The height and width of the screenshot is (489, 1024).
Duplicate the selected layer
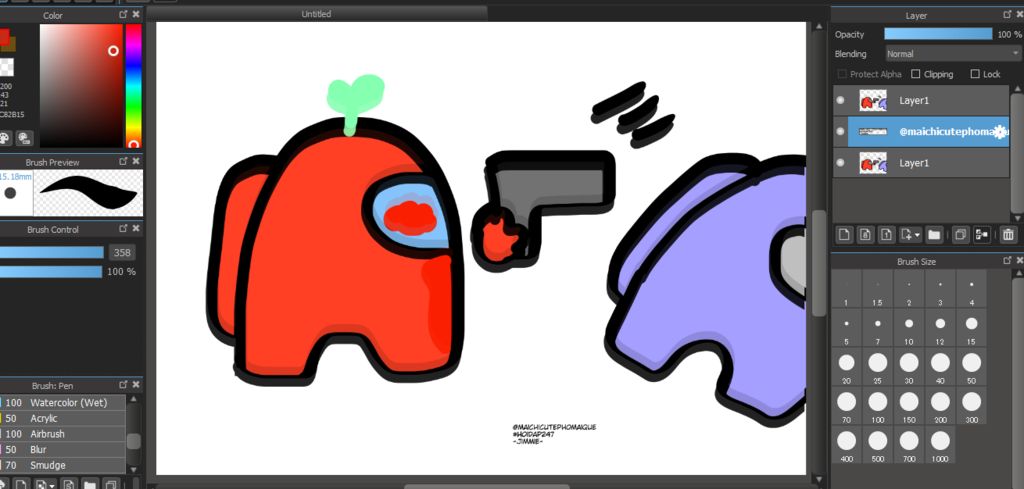(x=960, y=234)
